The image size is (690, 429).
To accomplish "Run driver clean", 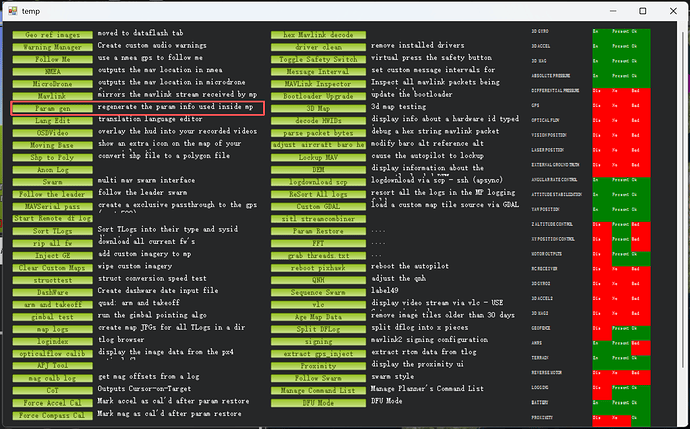I will pyautogui.click(x=318, y=47).
